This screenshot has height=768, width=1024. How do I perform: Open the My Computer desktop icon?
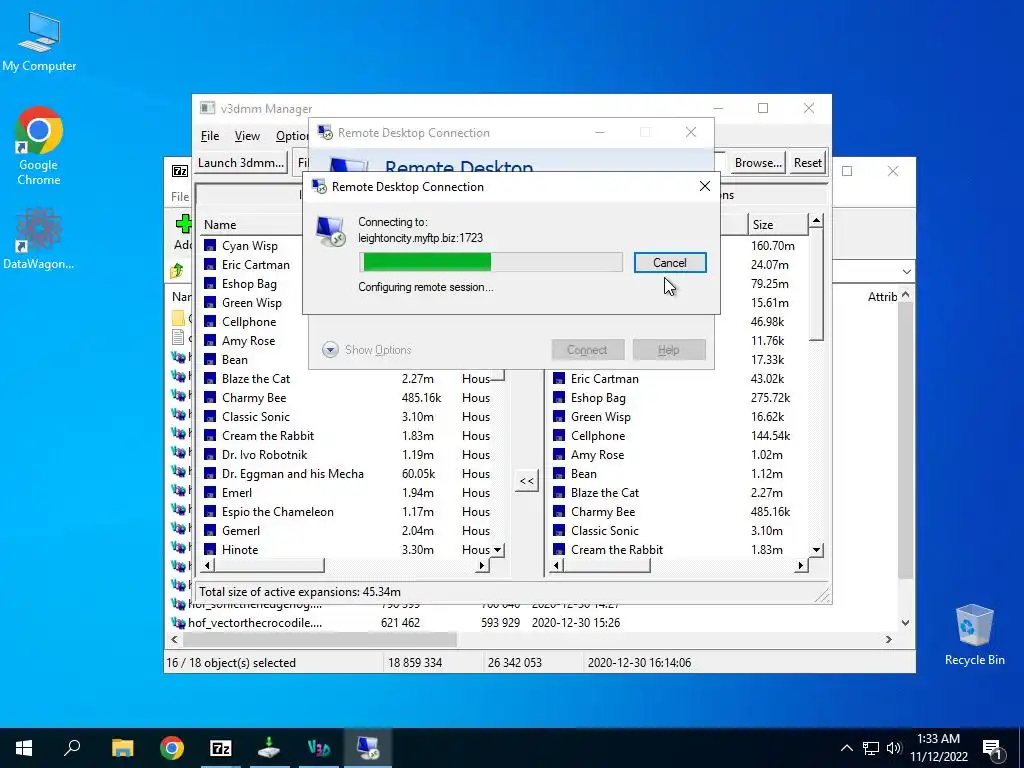point(39,40)
